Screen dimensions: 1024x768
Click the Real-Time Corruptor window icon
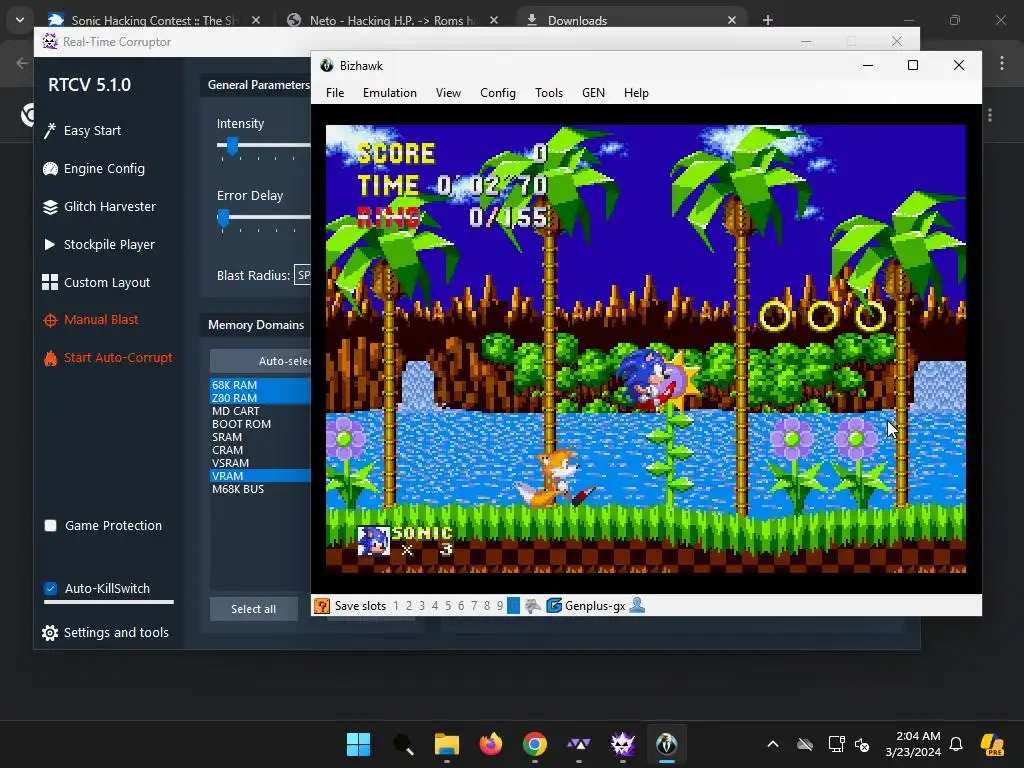point(50,41)
